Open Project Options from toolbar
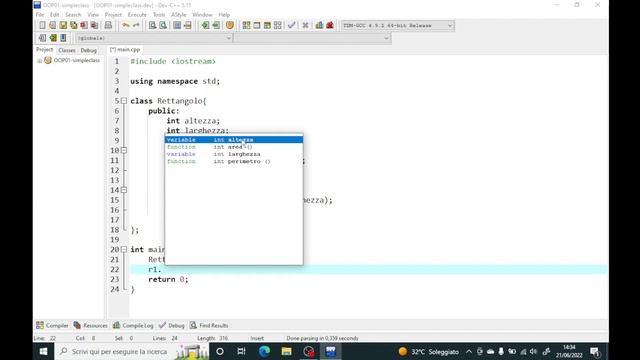 pos(230,25)
